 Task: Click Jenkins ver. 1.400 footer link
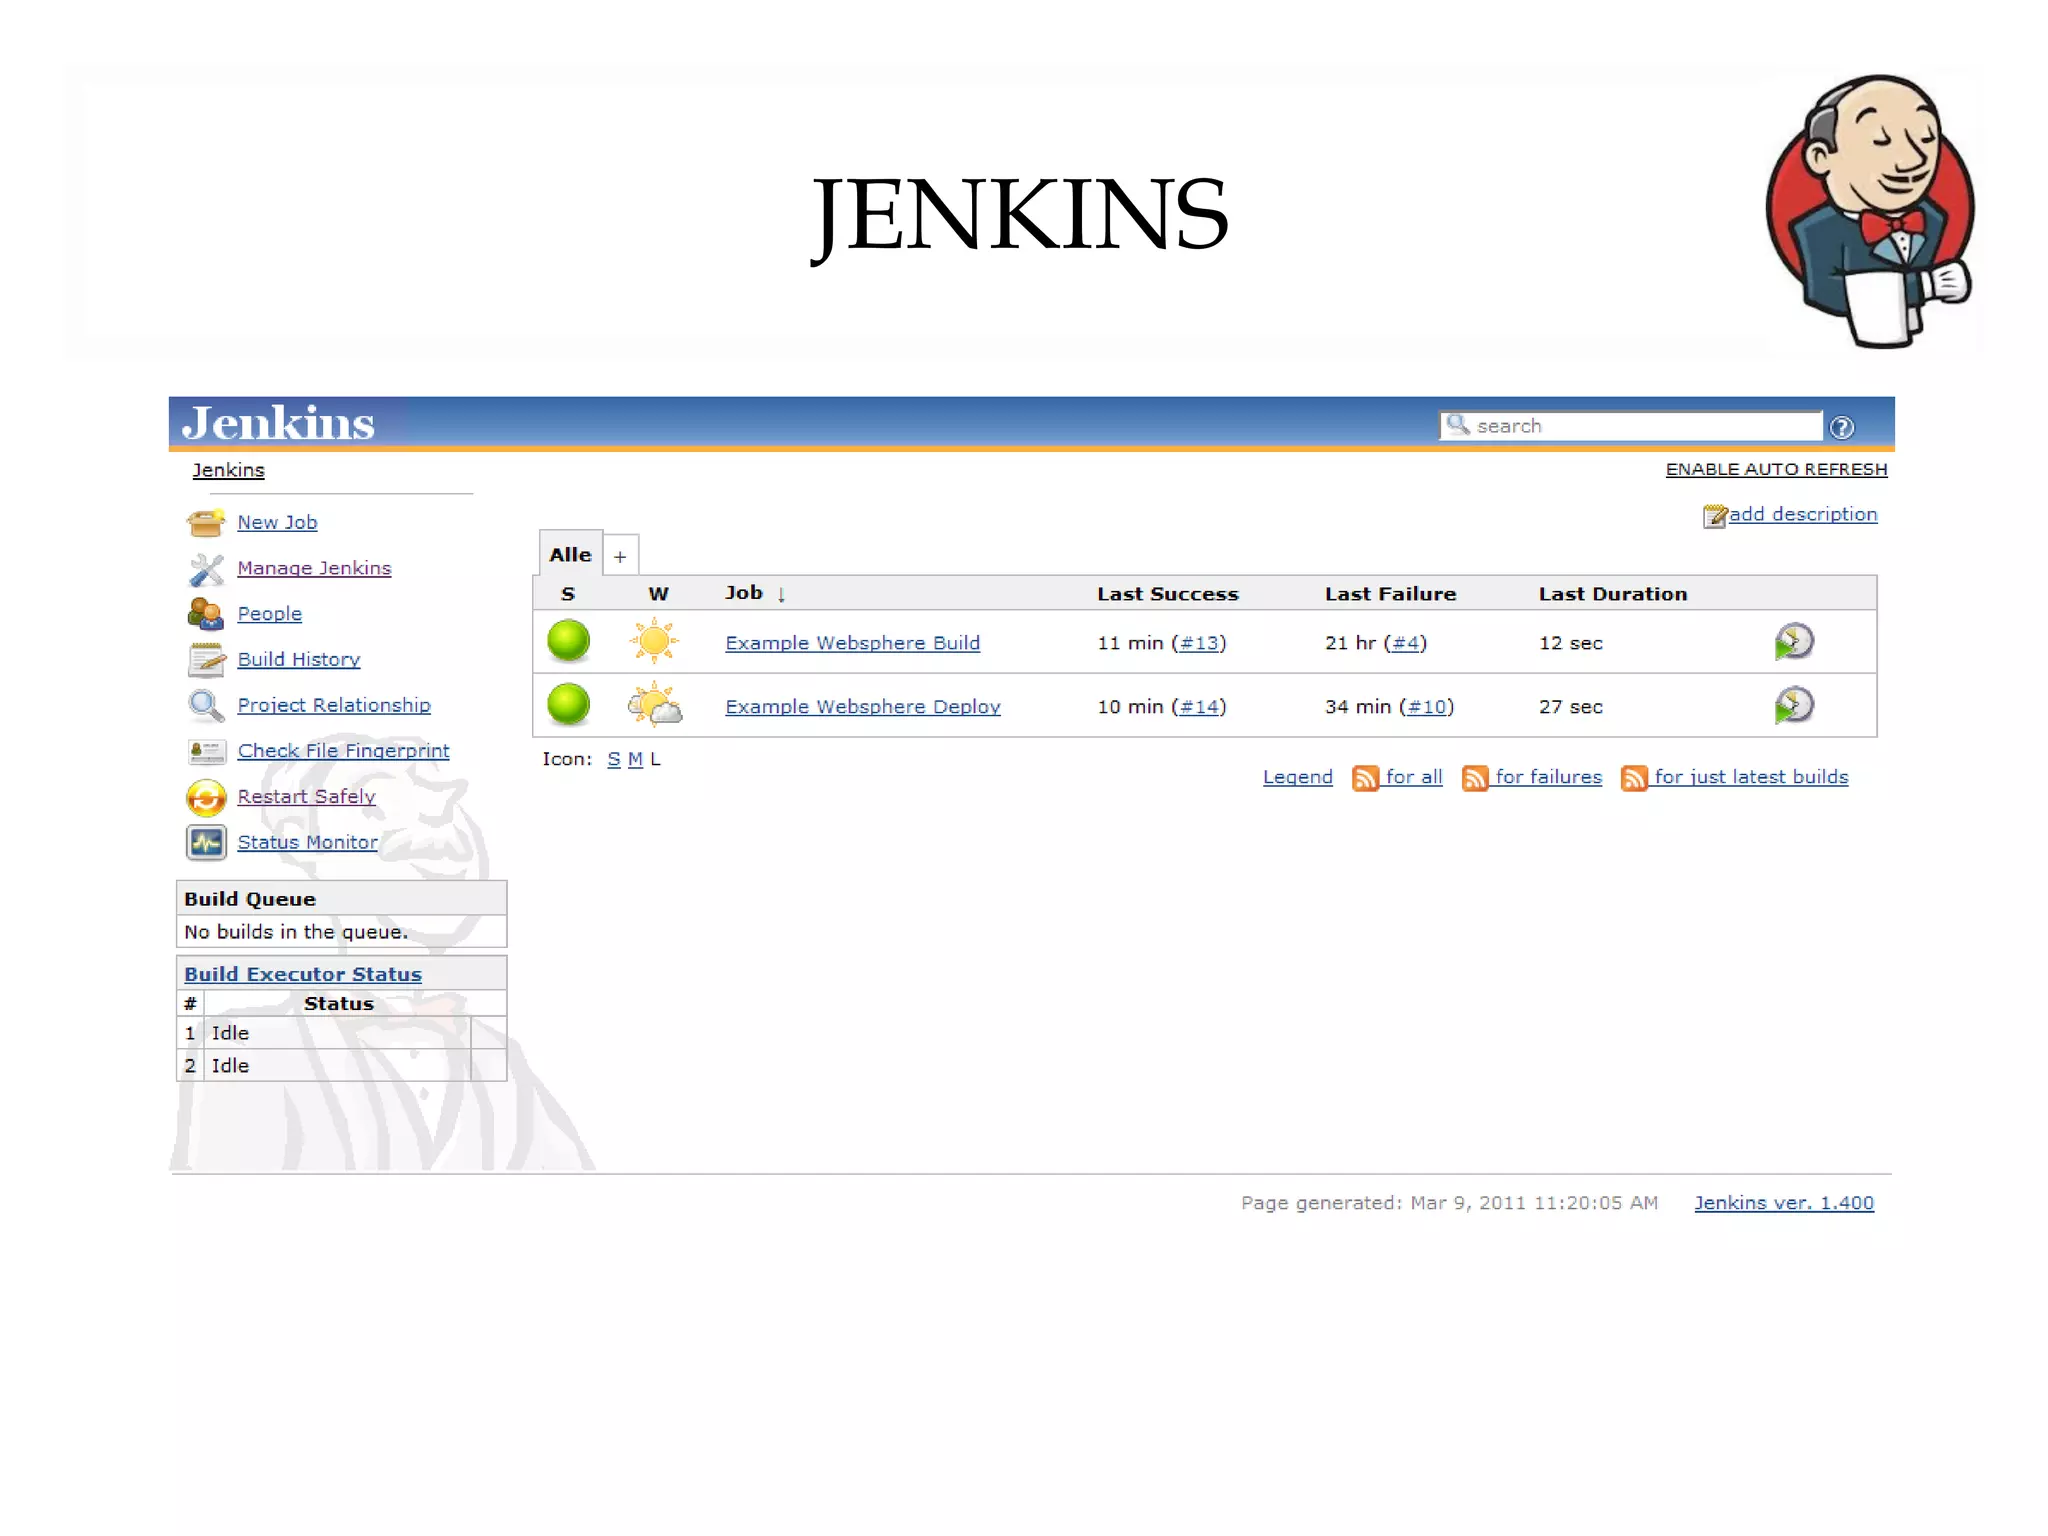(1784, 1203)
